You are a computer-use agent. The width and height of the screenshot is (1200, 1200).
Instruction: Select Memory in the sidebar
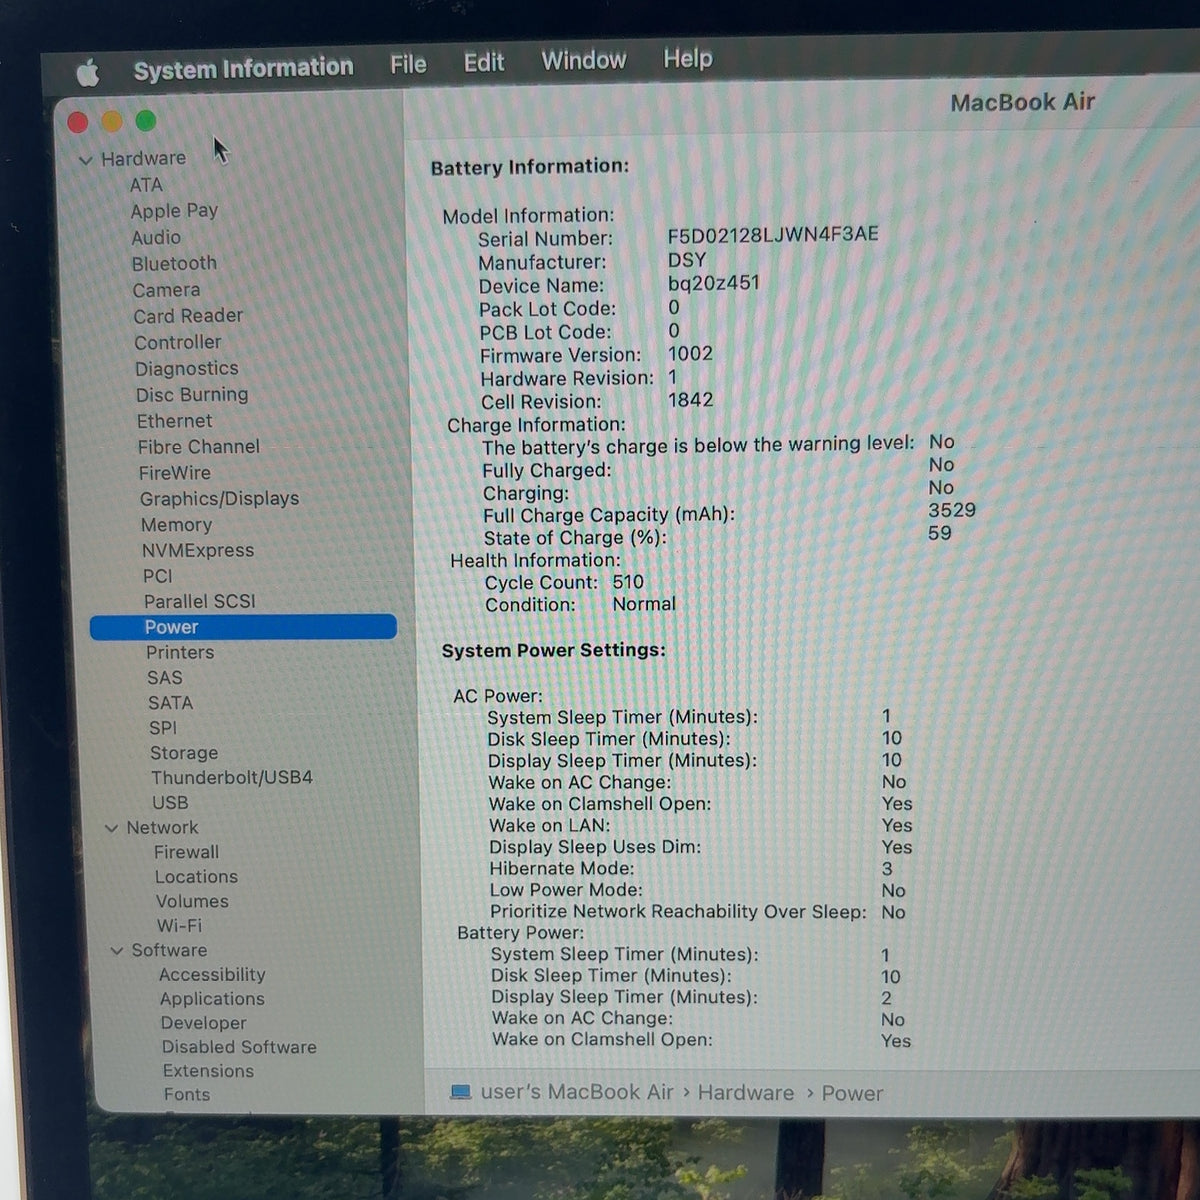pyautogui.click(x=176, y=524)
